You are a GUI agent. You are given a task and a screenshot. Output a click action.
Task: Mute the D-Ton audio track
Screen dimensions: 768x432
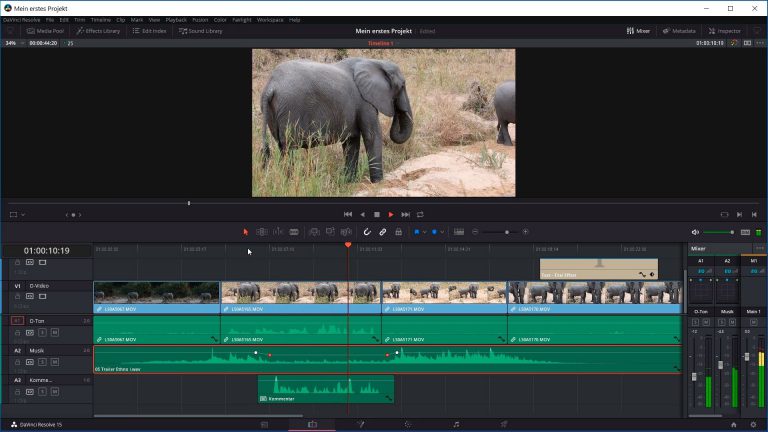click(55, 333)
